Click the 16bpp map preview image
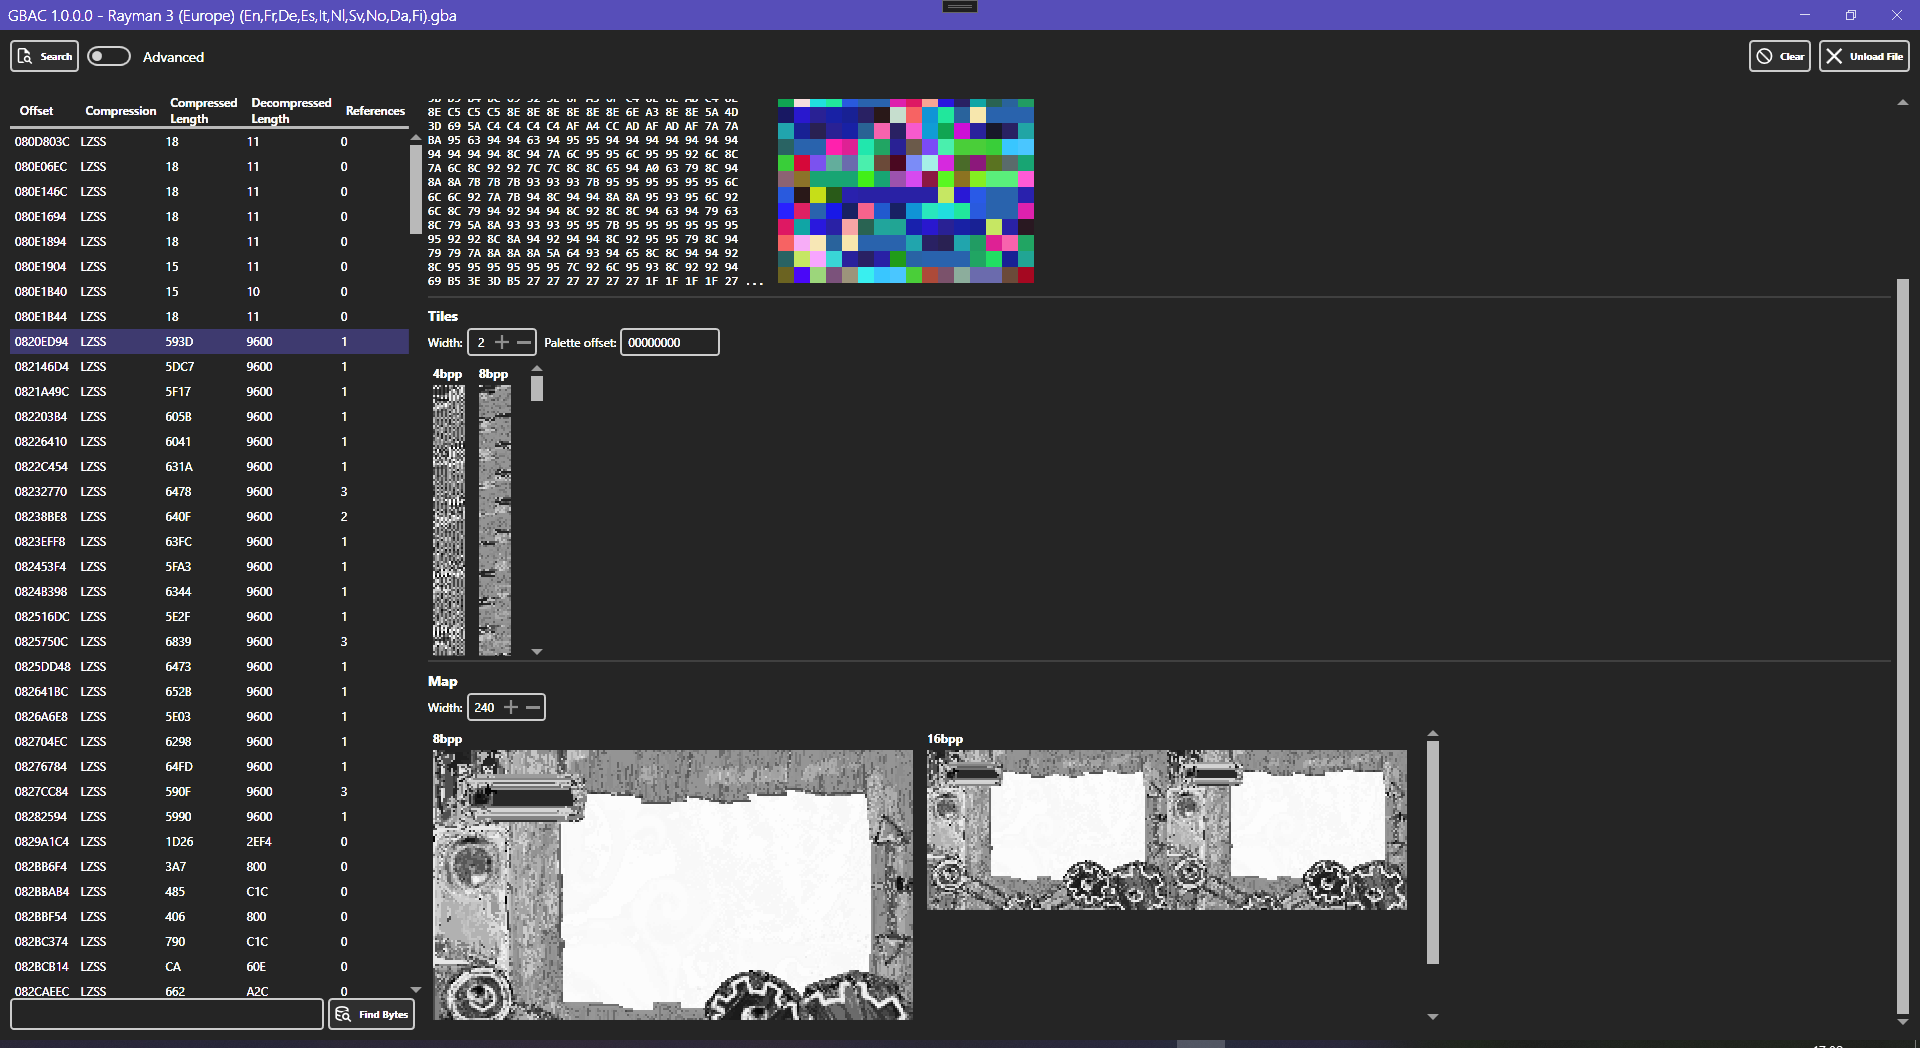Screen dimensions: 1920x1048 pos(1167,830)
